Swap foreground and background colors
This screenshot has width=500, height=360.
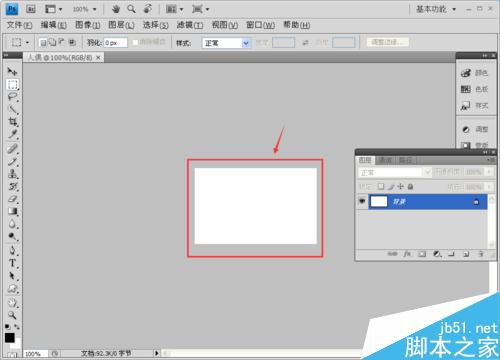[17, 327]
